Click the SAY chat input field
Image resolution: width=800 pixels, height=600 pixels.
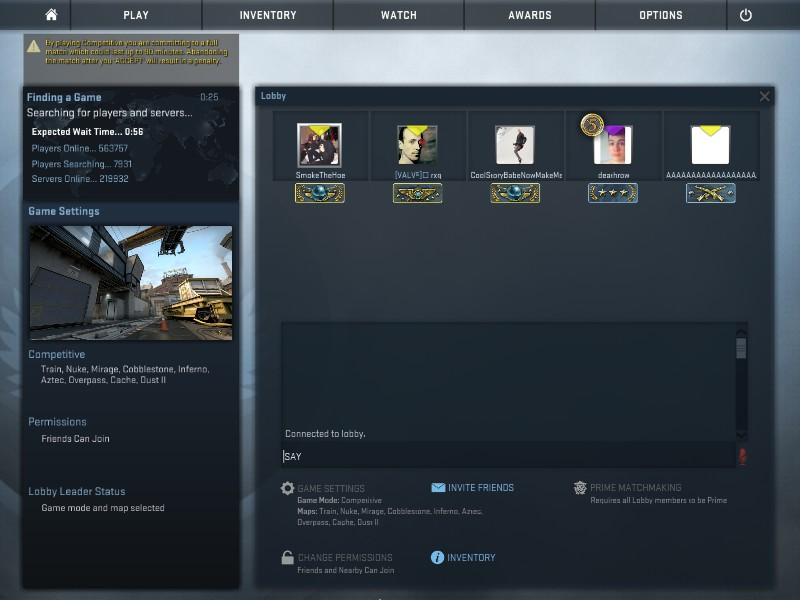[508, 456]
